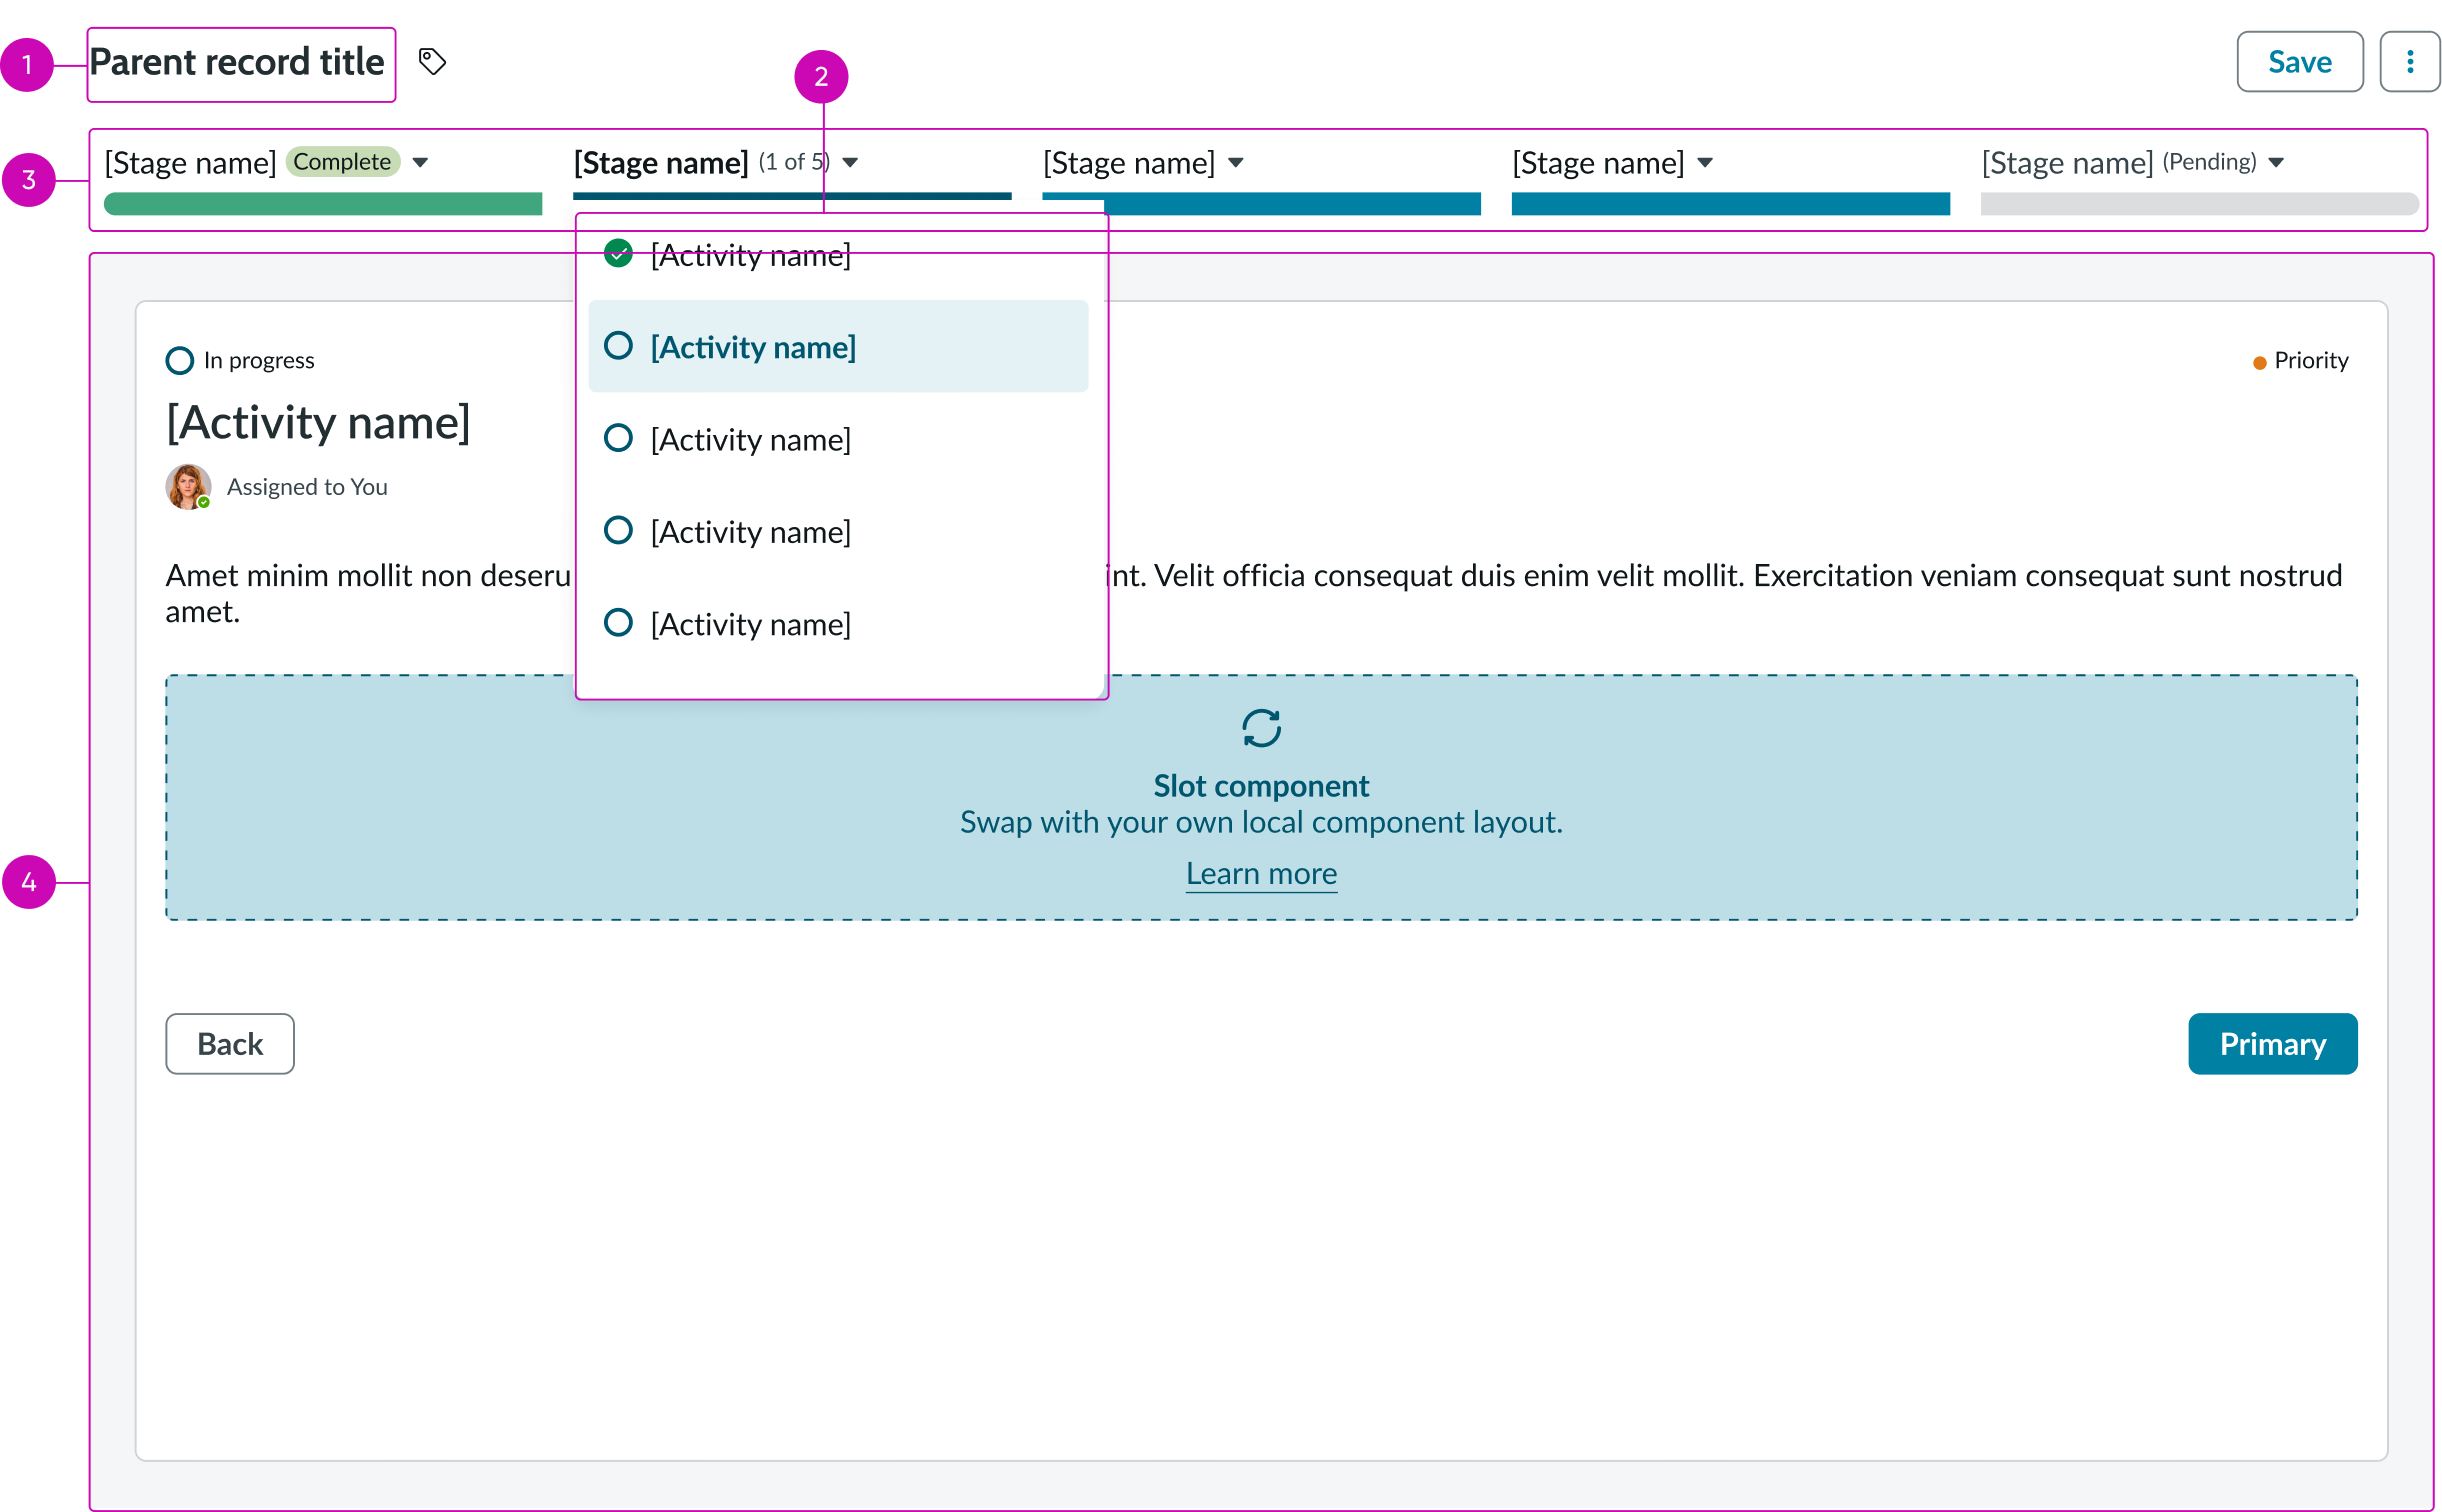Select the last activity radio option
The height and width of the screenshot is (1512, 2442).
[619, 623]
